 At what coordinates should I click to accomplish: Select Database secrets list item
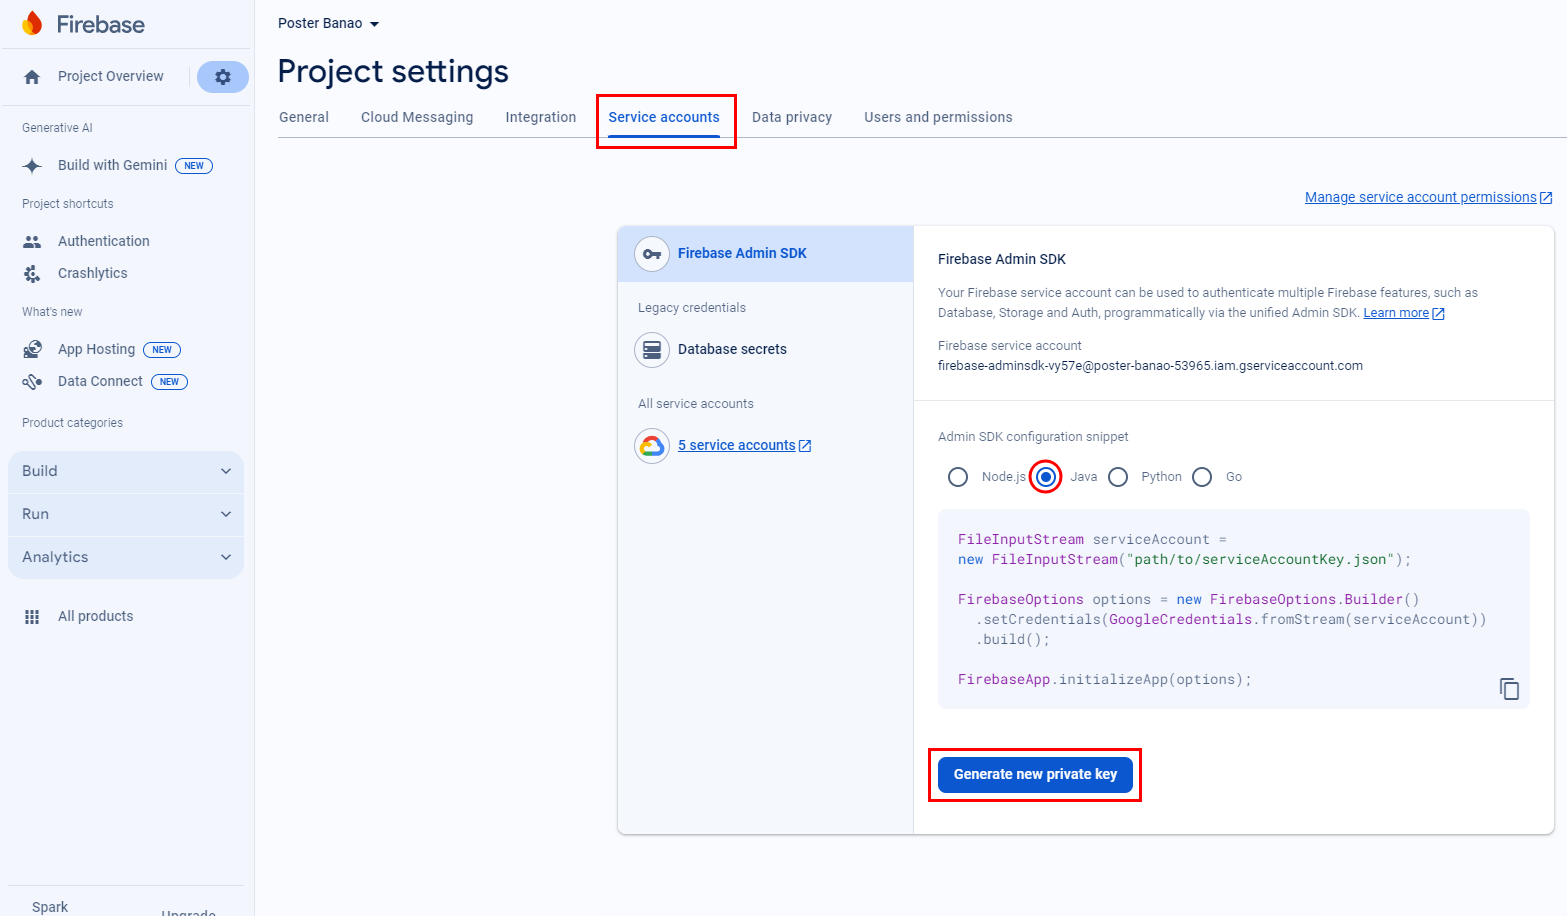click(x=766, y=350)
